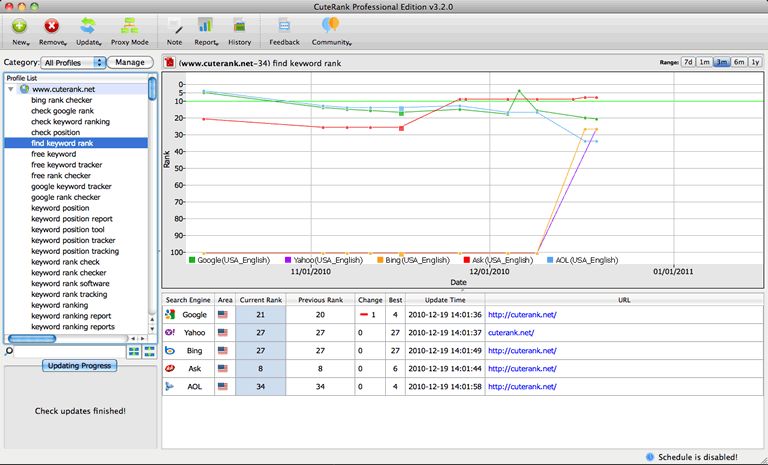
Task: Select 'google rank checker' keyword
Action: pos(66,197)
